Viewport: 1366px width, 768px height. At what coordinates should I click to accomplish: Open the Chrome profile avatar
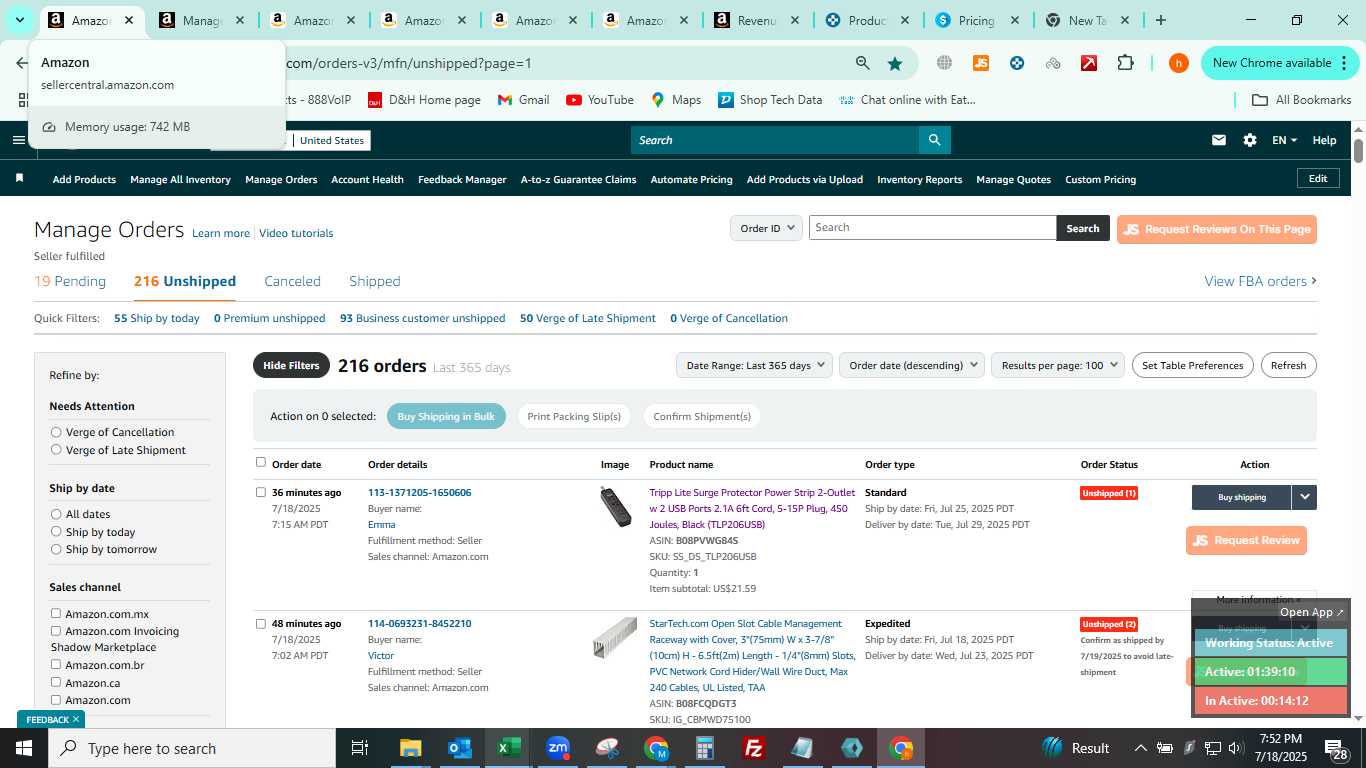tap(1178, 63)
